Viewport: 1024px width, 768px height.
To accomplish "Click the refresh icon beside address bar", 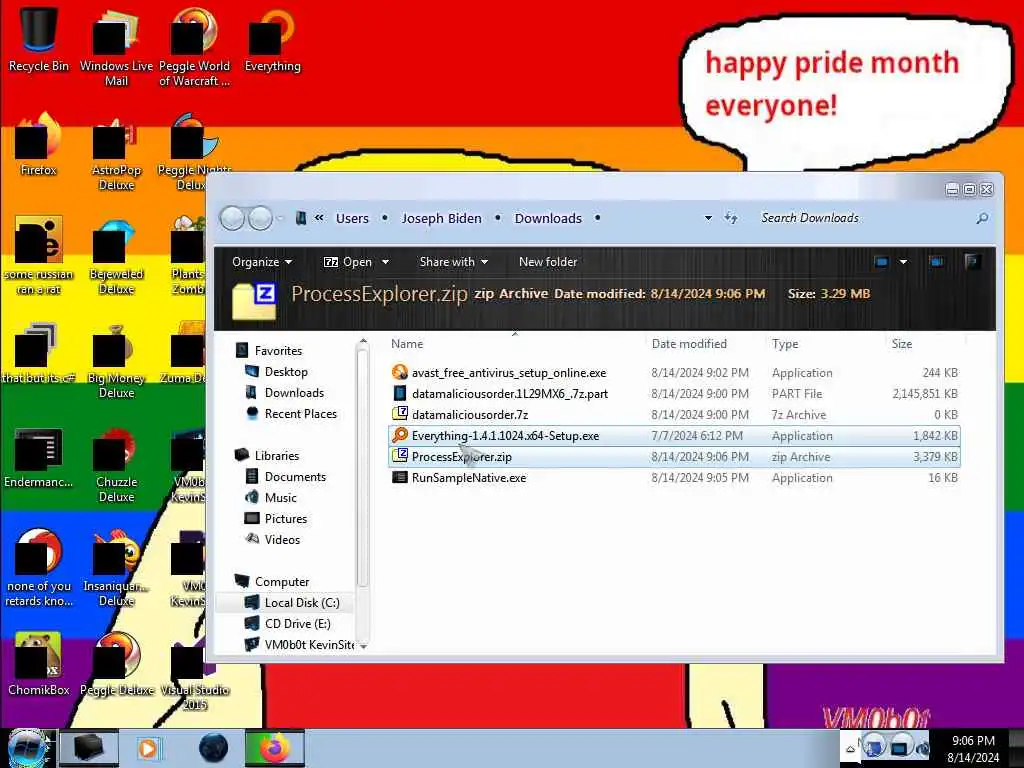I will 731,217.
